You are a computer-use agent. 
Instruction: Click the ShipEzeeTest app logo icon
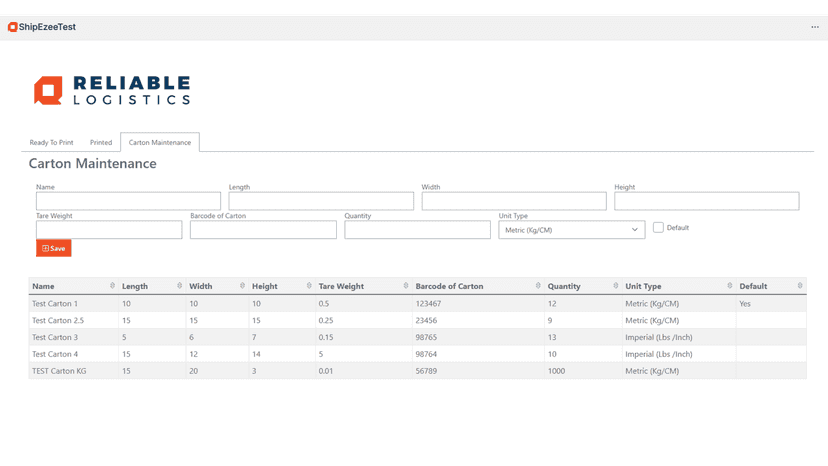tap(13, 27)
